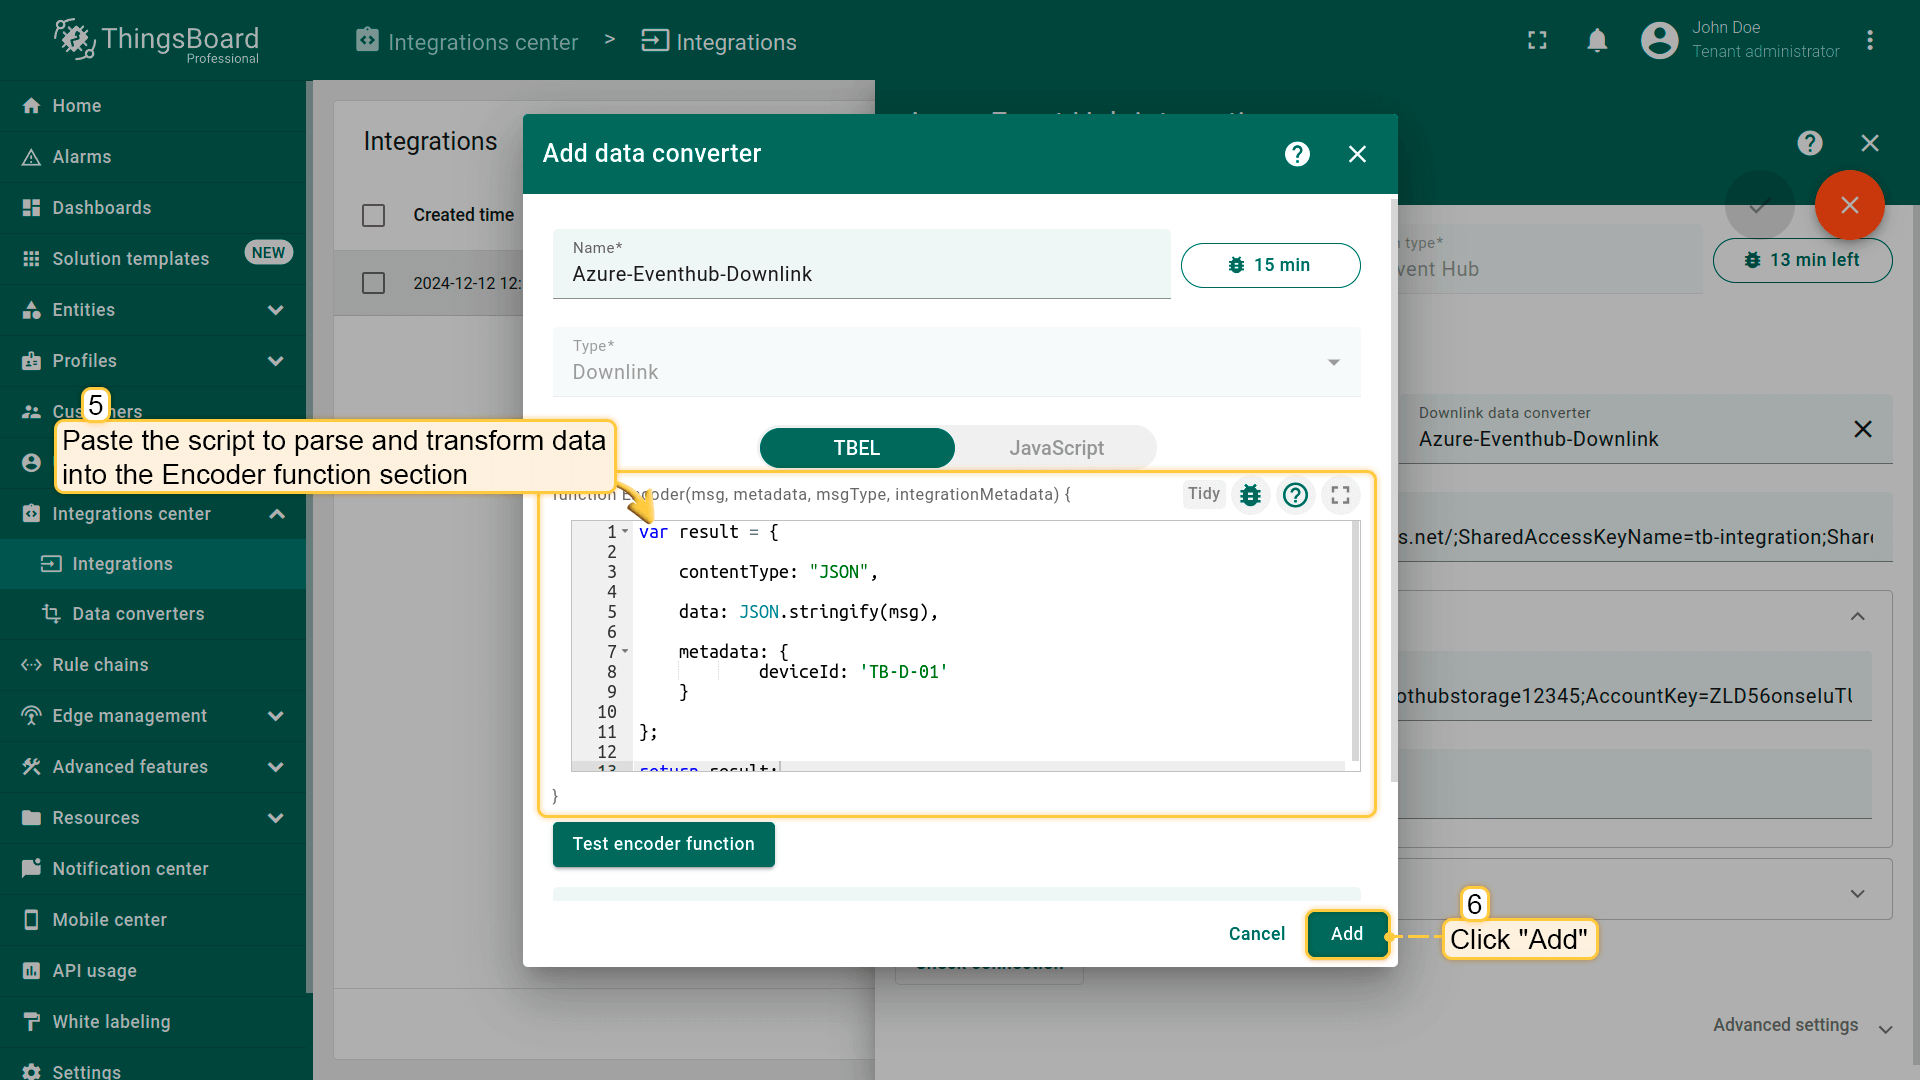Image resolution: width=1920 pixels, height=1080 pixels.
Task: Open the Type Downlink dropdown
Action: (955, 362)
